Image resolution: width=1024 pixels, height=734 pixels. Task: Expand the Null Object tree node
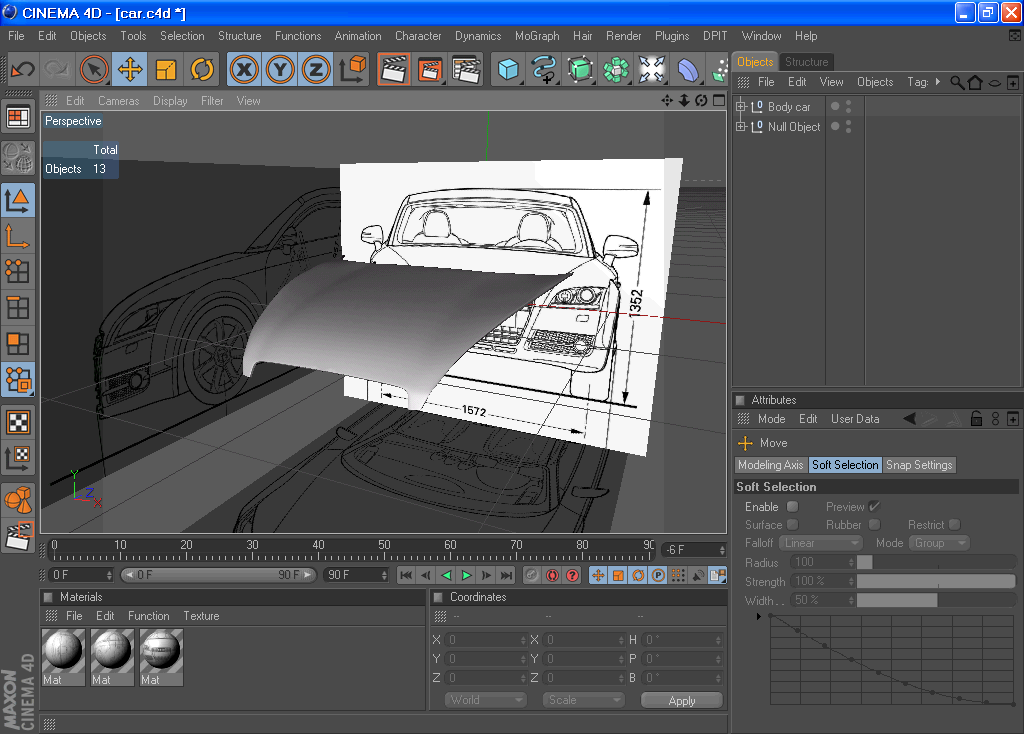pyautogui.click(x=741, y=127)
